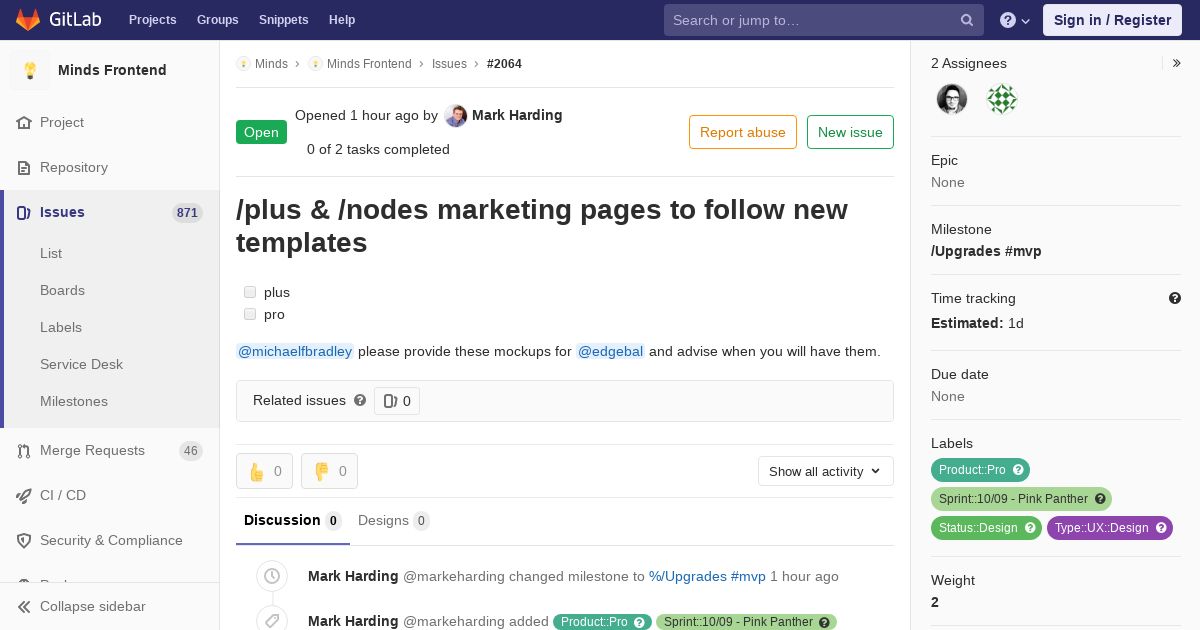Click the GitLab fox logo
The image size is (1200, 630).
28,20
